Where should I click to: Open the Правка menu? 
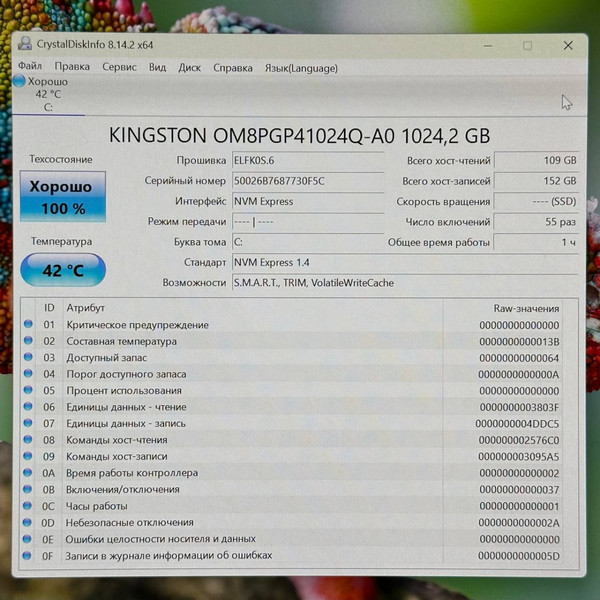(x=72, y=67)
